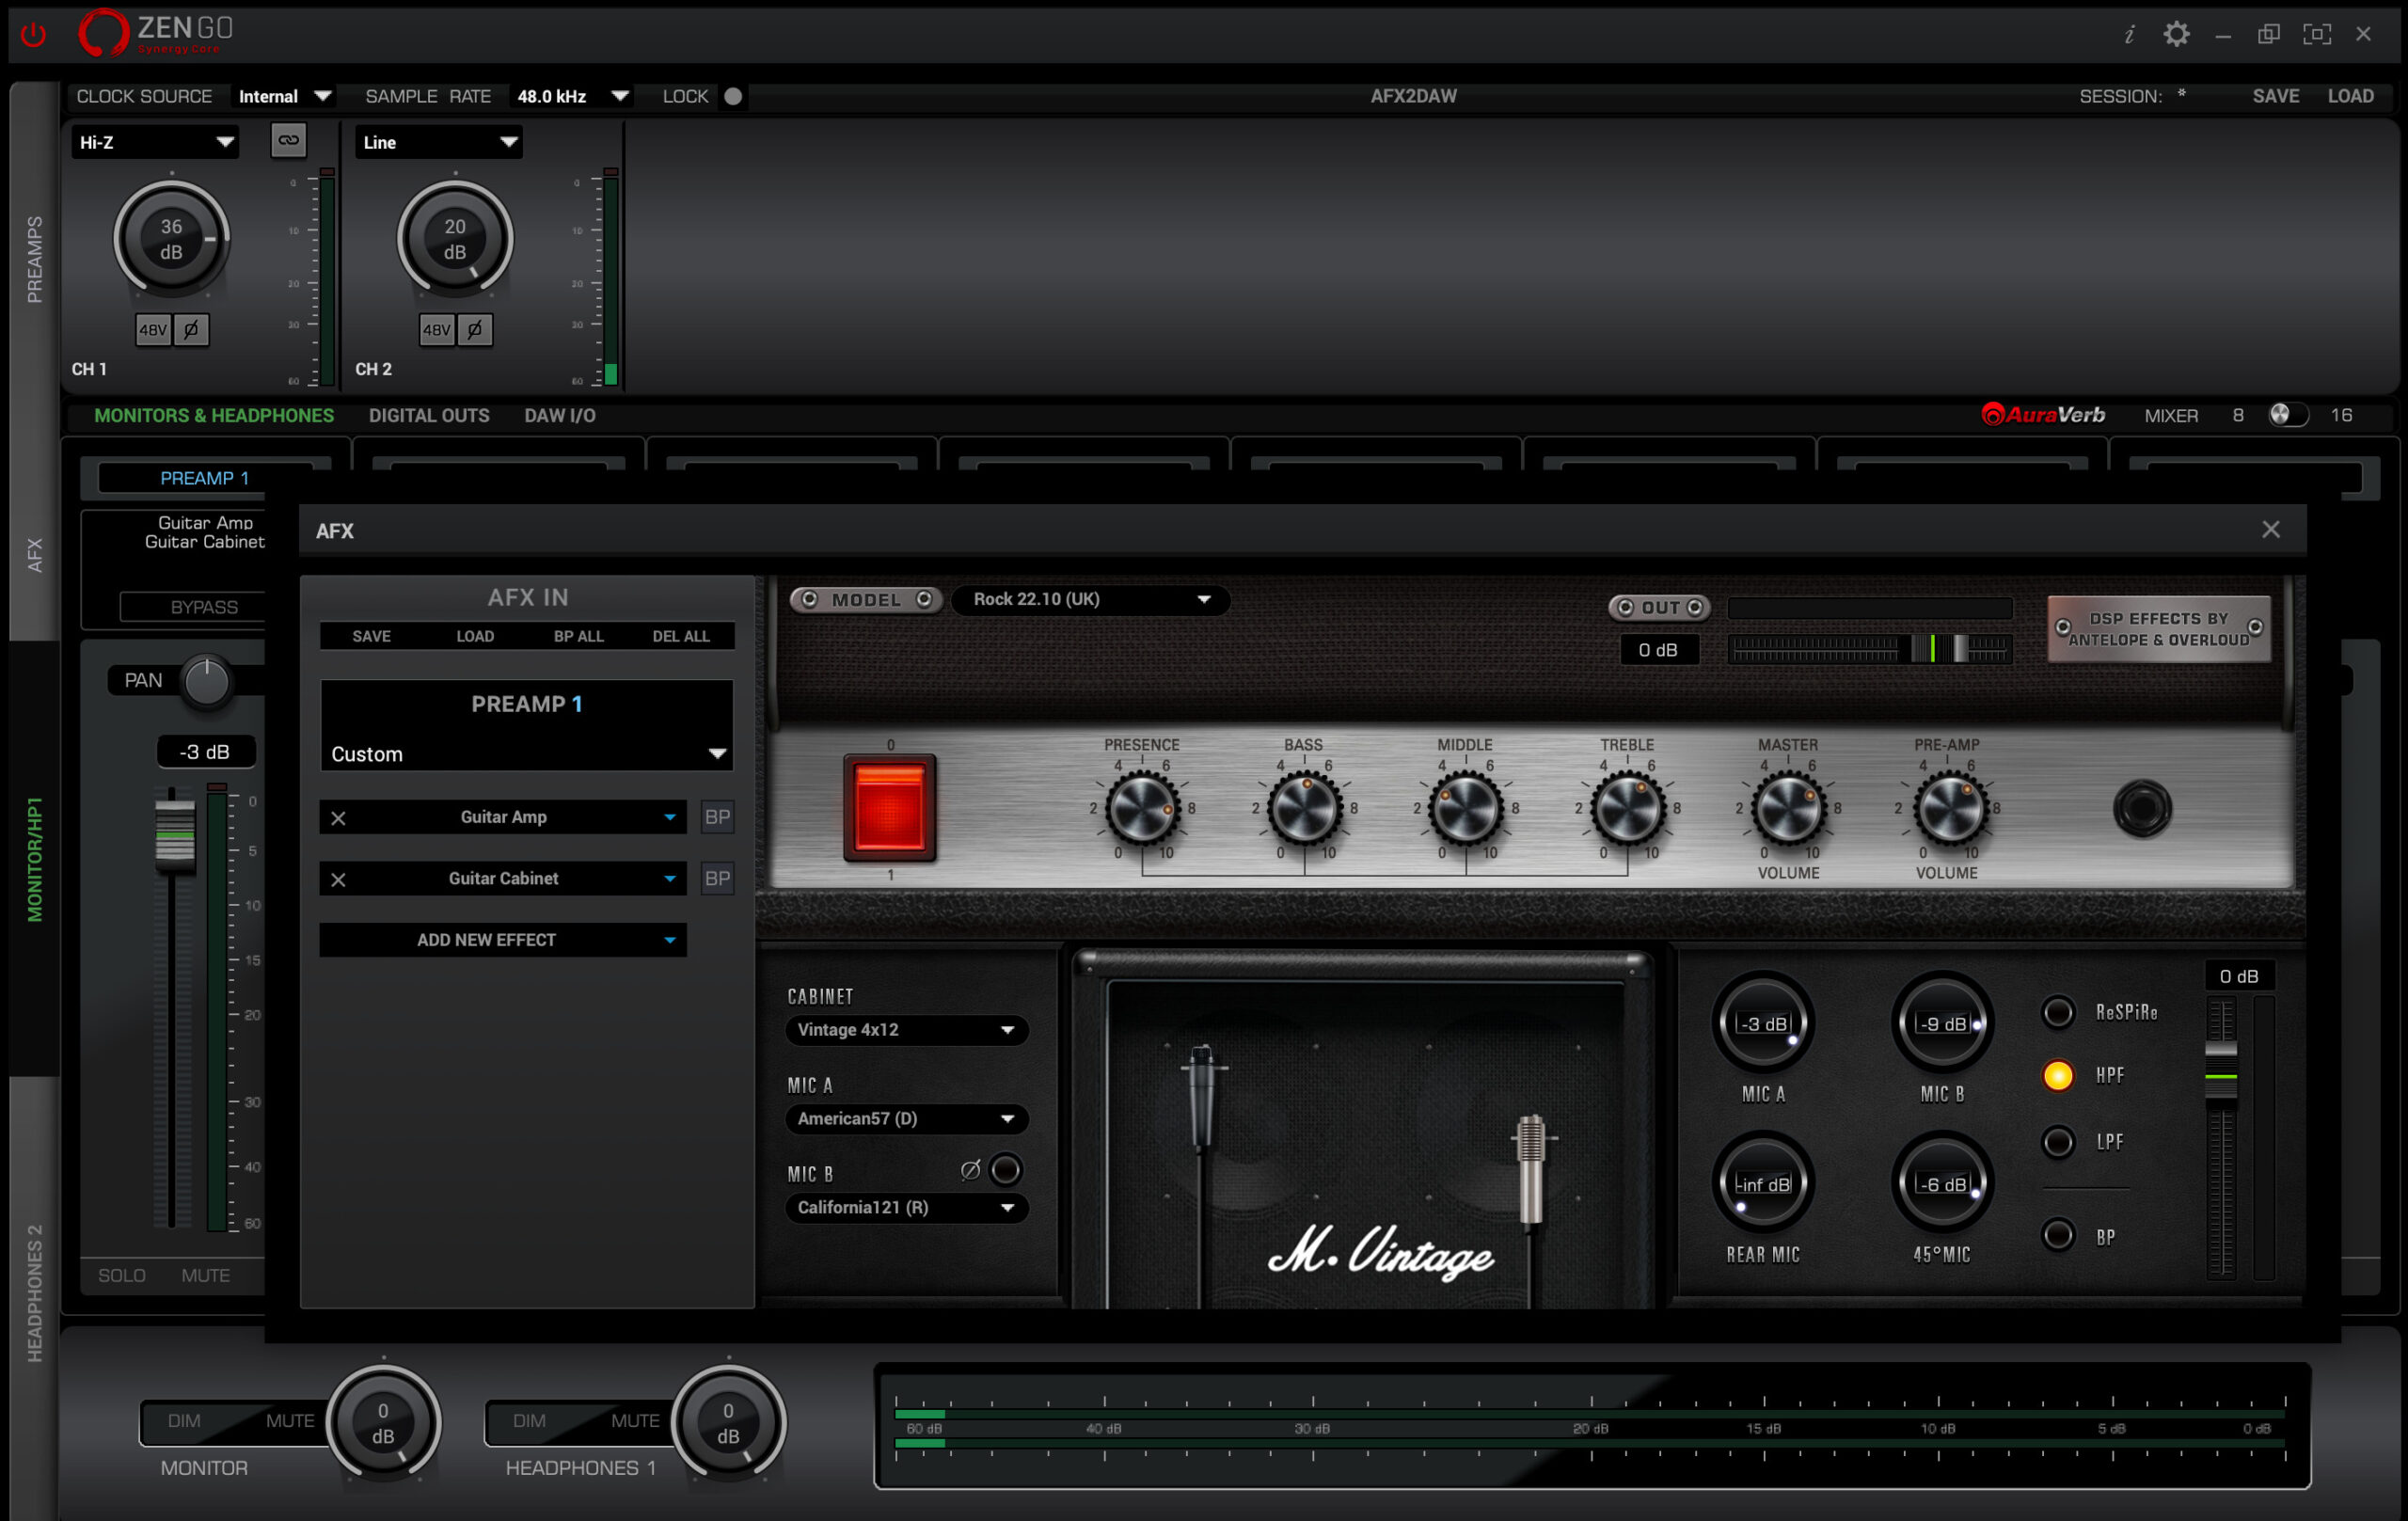Toggle cabinet BP bypass
This screenshot has height=1521, width=2408.
click(x=2058, y=1236)
